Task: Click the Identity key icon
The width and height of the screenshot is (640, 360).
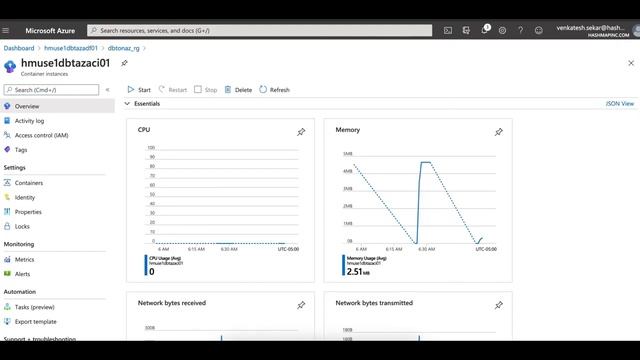Action: pos(7,197)
